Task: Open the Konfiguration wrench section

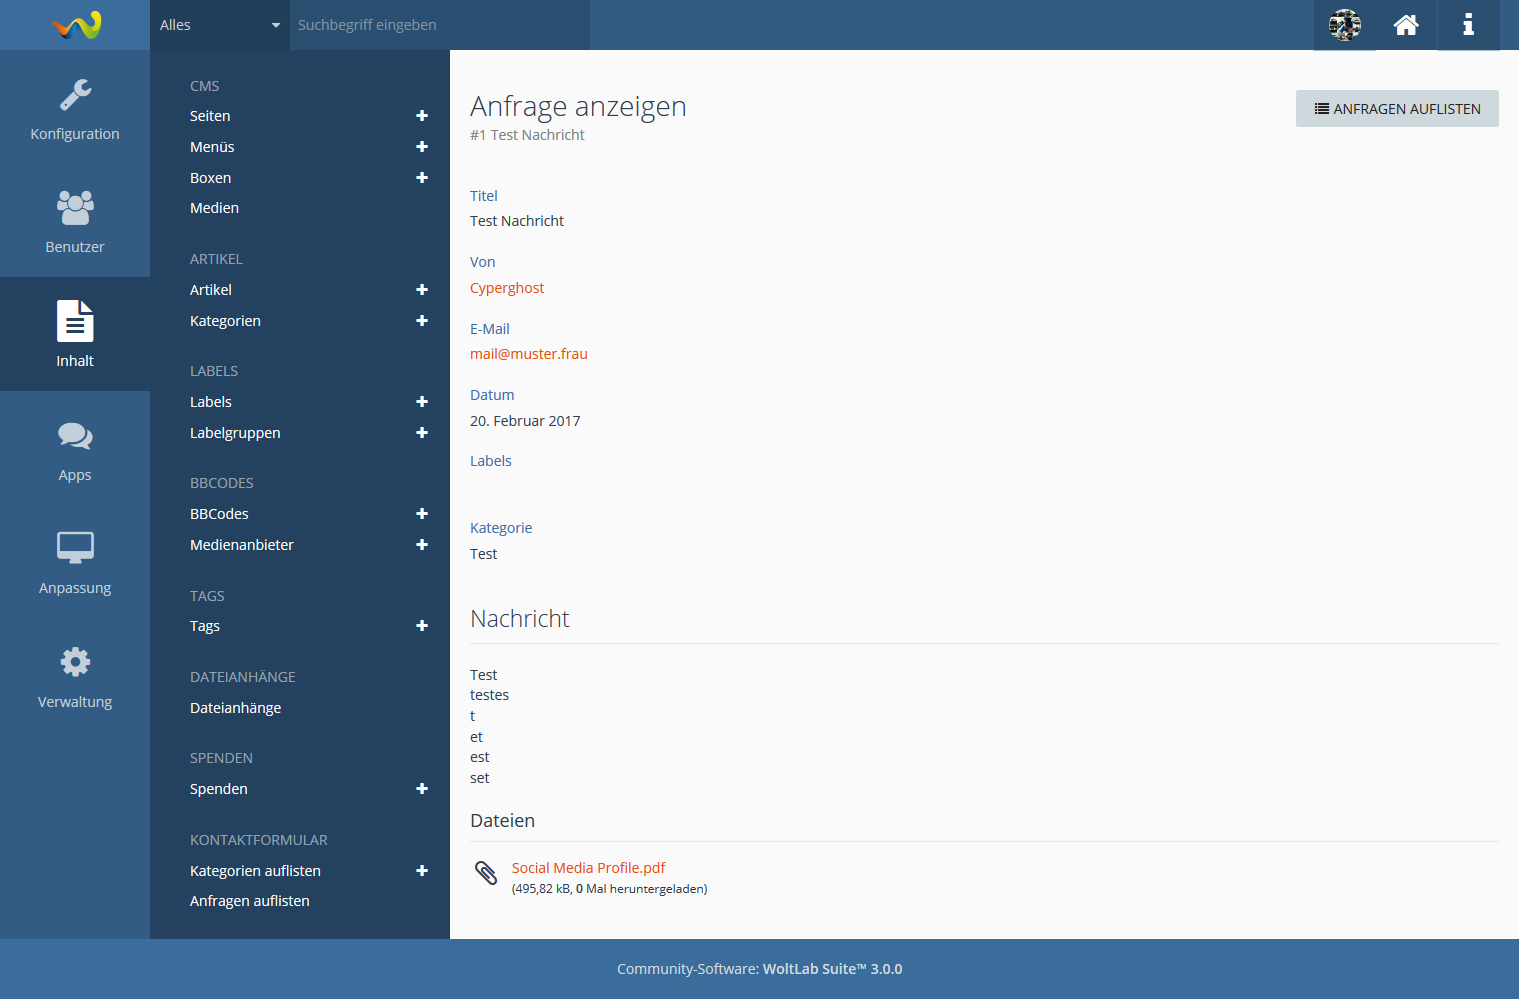Action: [x=75, y=108]
